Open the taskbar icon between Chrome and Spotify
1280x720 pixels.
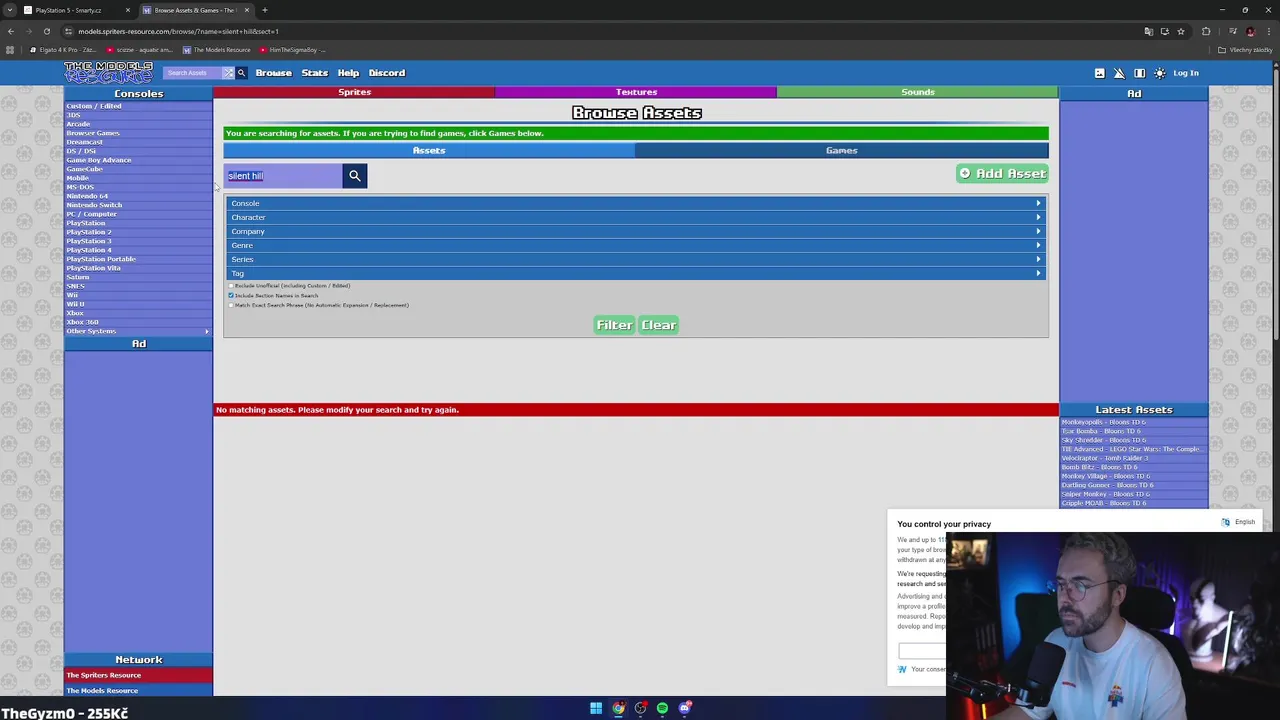pos(641,708)
